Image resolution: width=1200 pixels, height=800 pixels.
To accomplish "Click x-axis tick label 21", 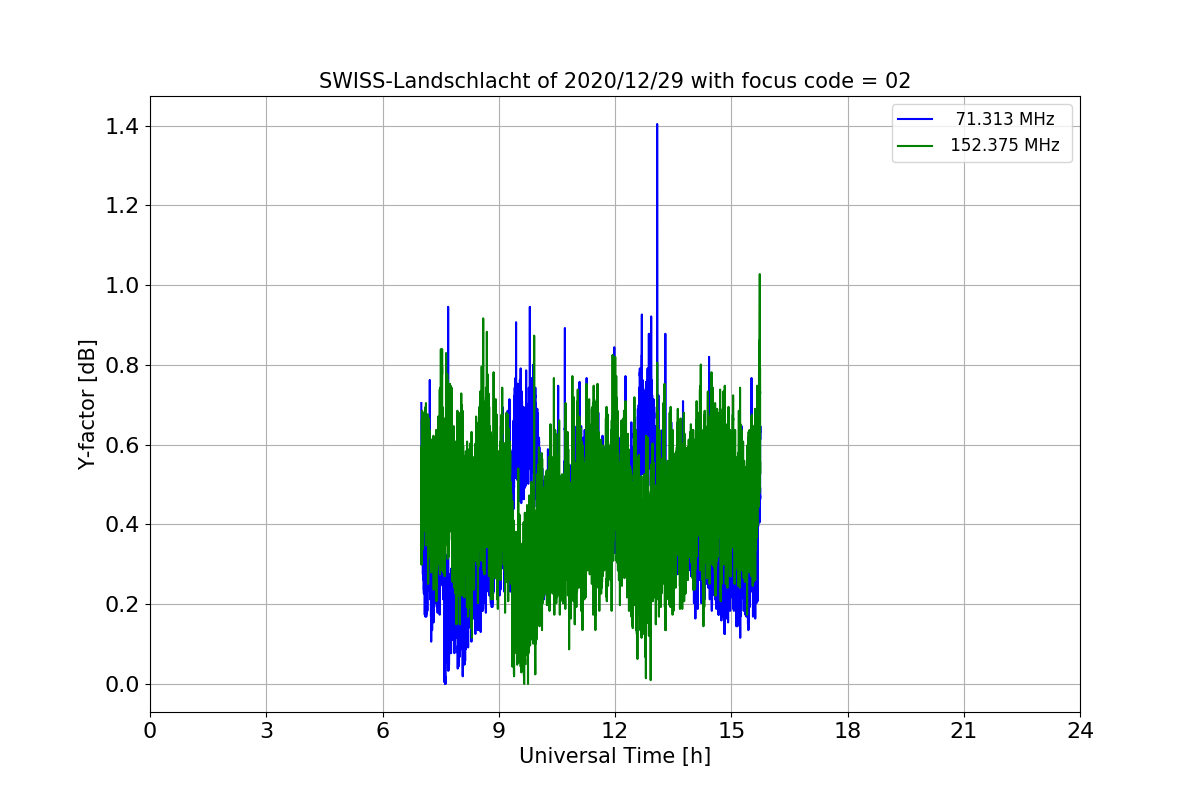I will coord(964,731).
